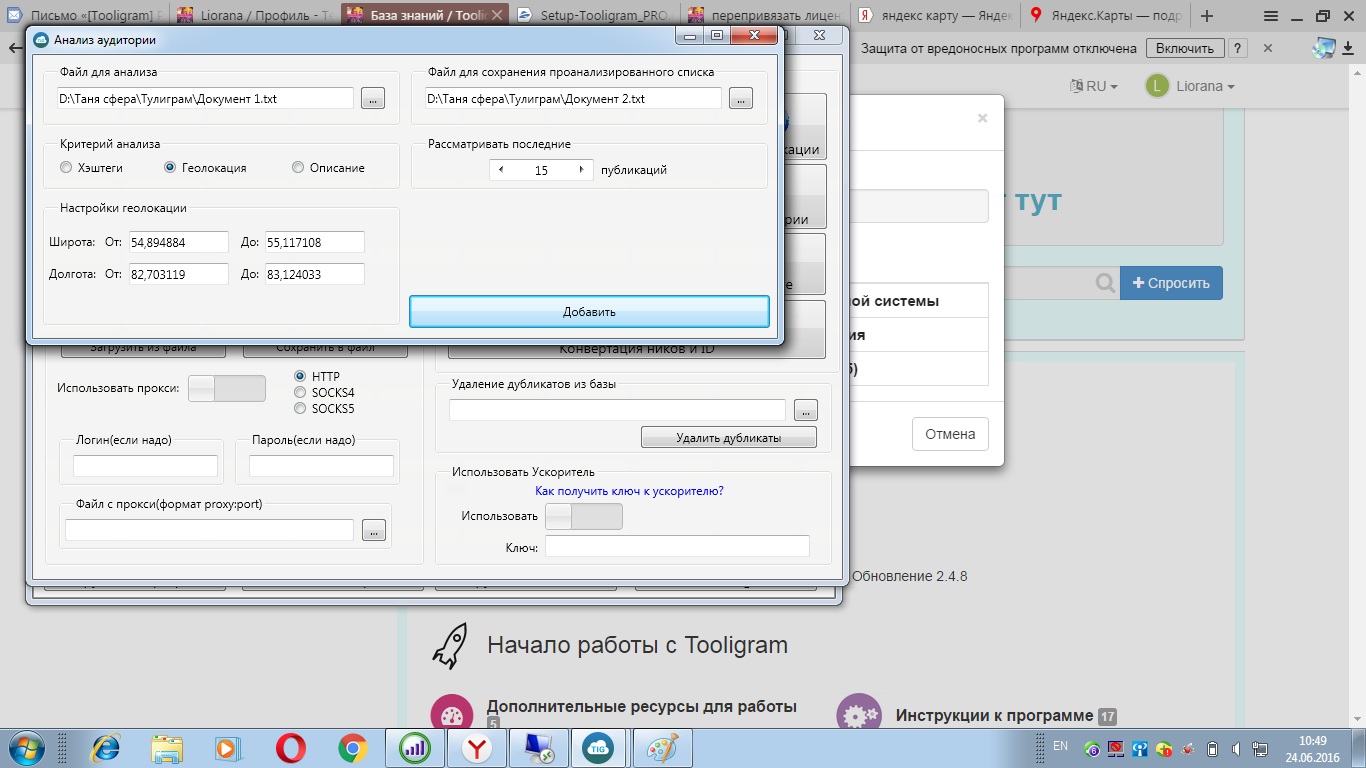Click the Долгота От field 82,703119
The image size is (1366, 768).
pyautogui.click(x=179, y=274)
